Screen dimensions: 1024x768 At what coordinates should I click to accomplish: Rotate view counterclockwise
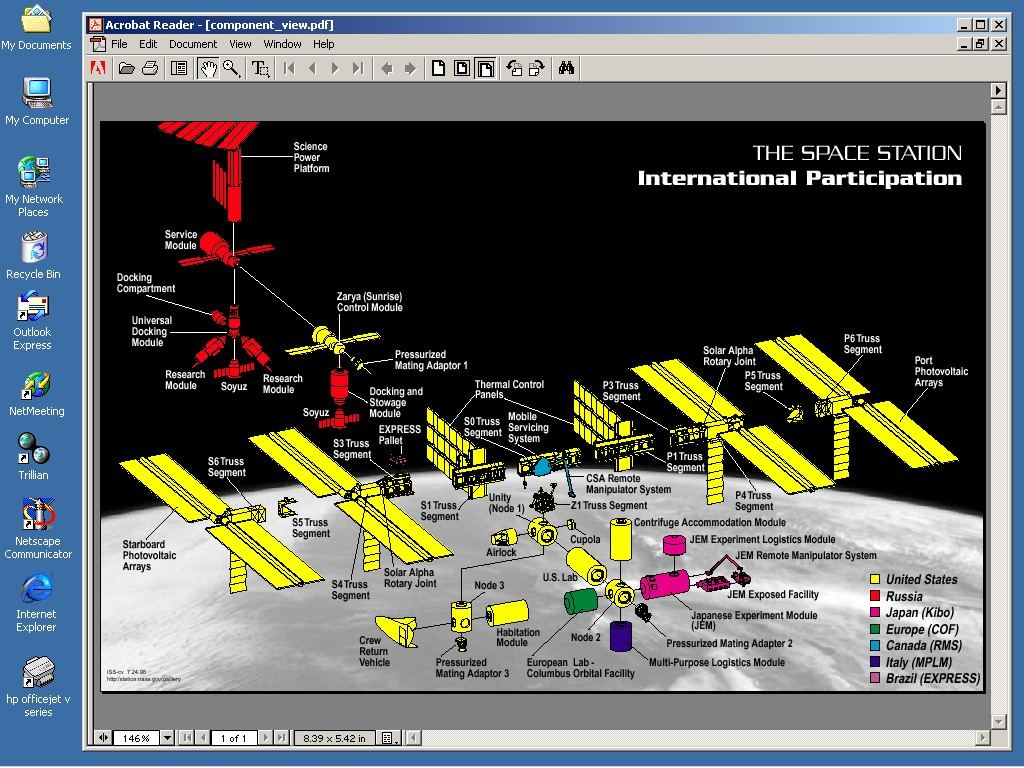(x=515, y=69)
